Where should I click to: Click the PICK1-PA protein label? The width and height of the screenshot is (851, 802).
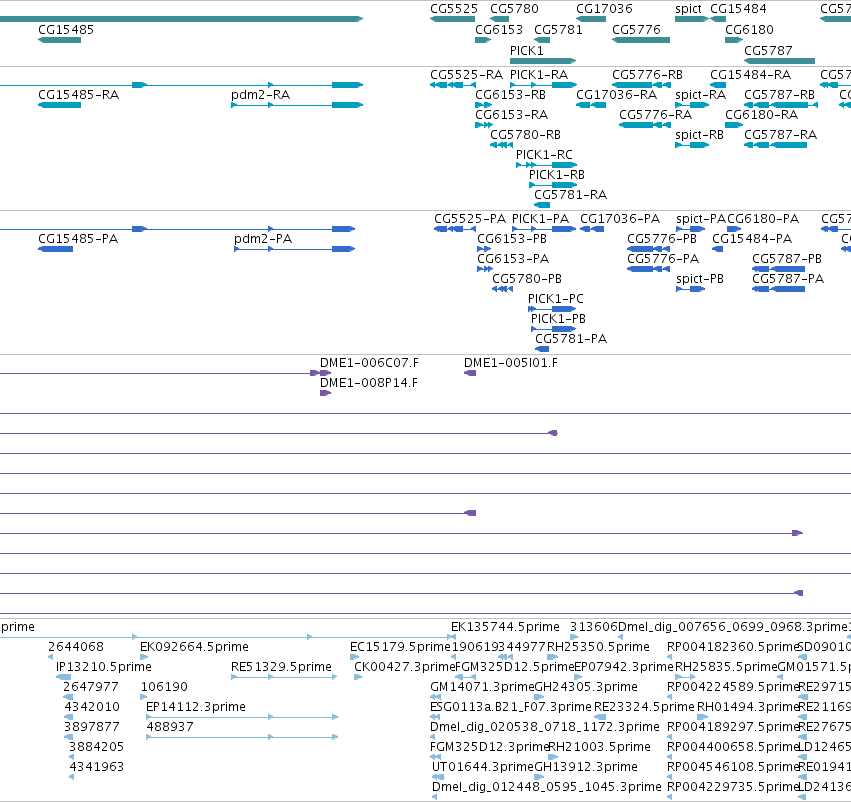(x=541, y=219)
